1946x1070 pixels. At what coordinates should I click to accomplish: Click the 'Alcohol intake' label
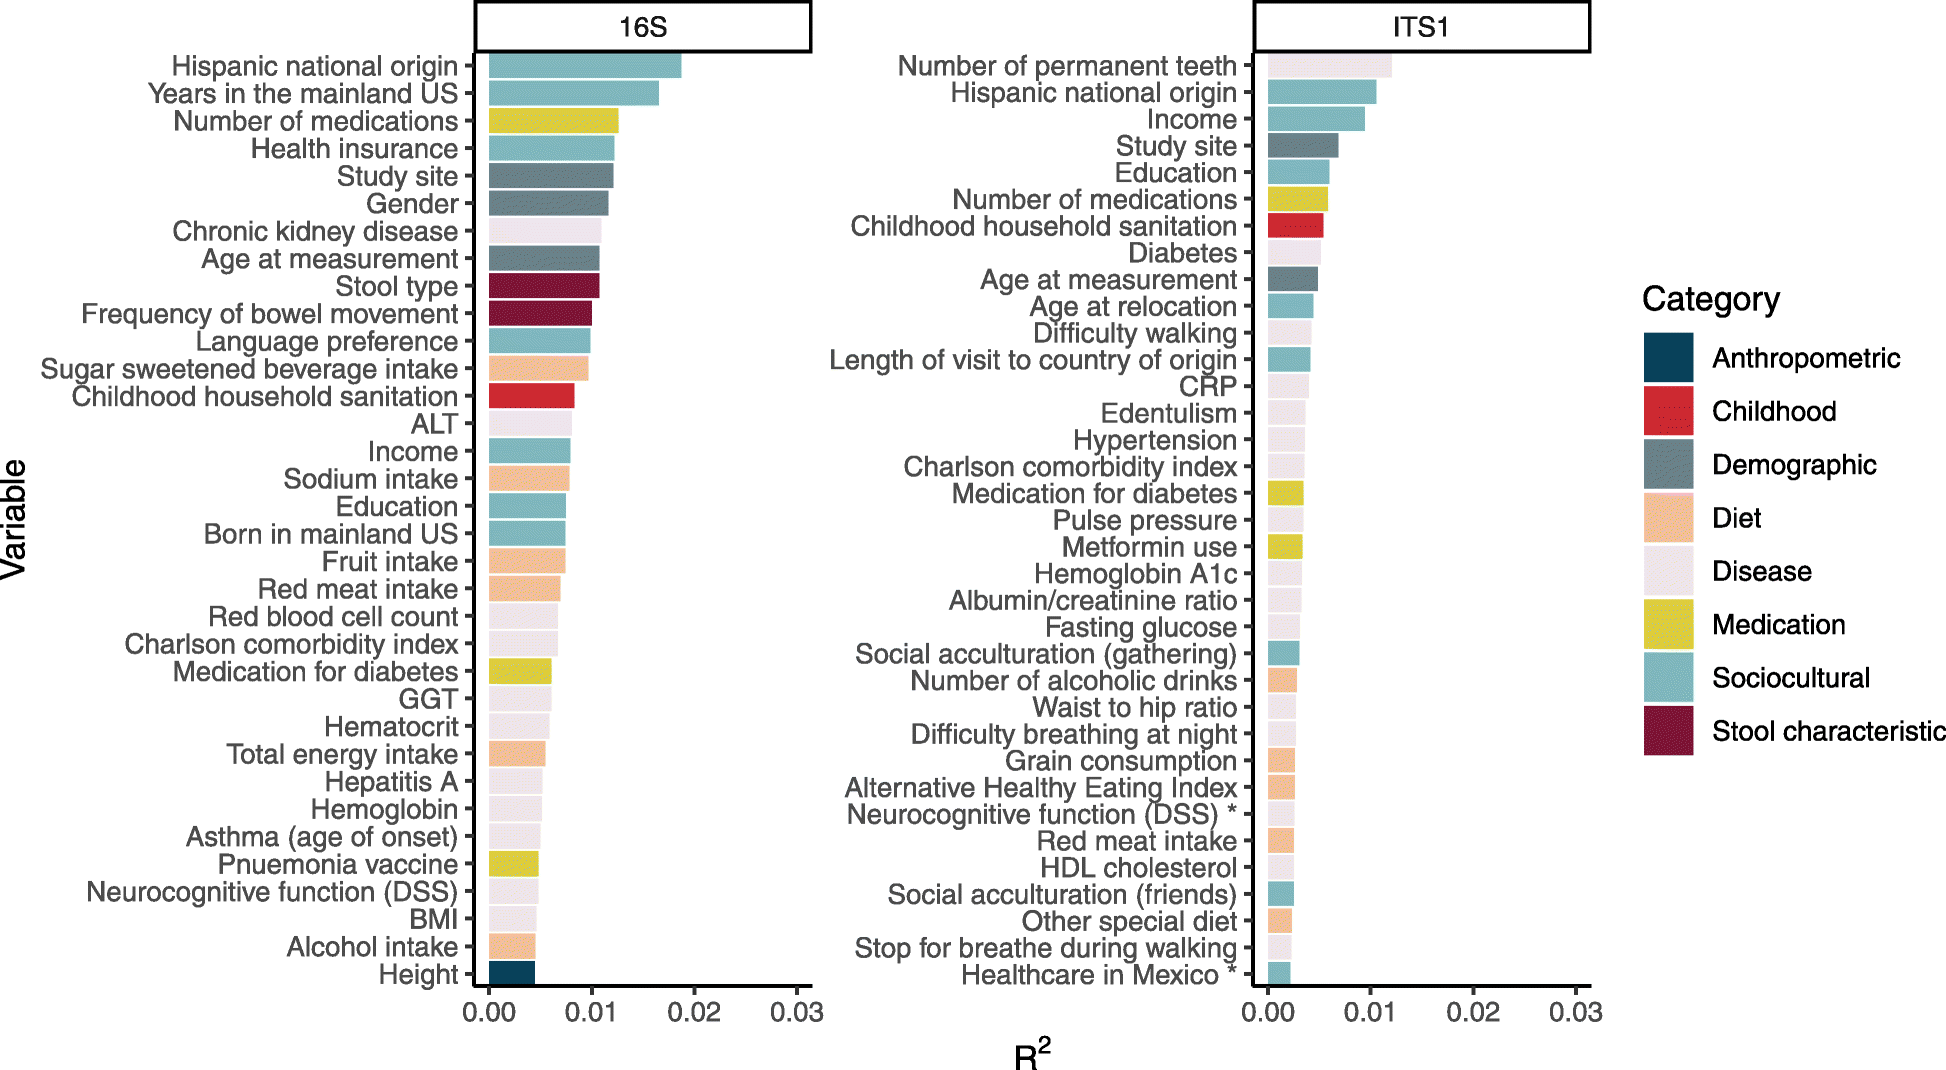373,947
